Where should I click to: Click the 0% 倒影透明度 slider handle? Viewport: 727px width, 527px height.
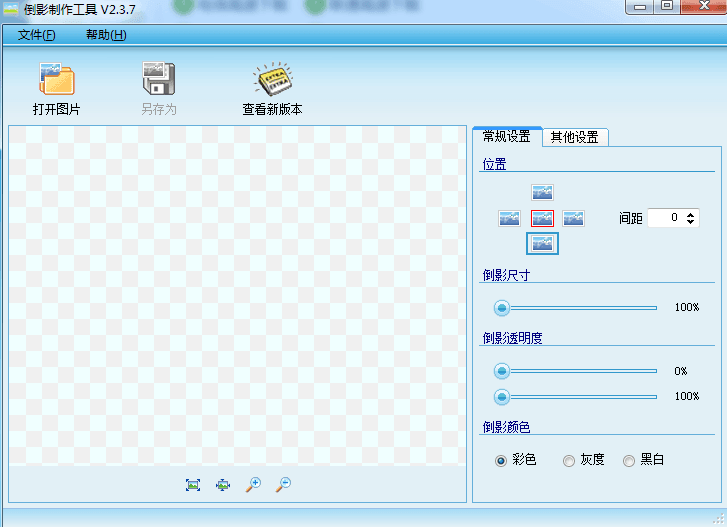(502, 371)
